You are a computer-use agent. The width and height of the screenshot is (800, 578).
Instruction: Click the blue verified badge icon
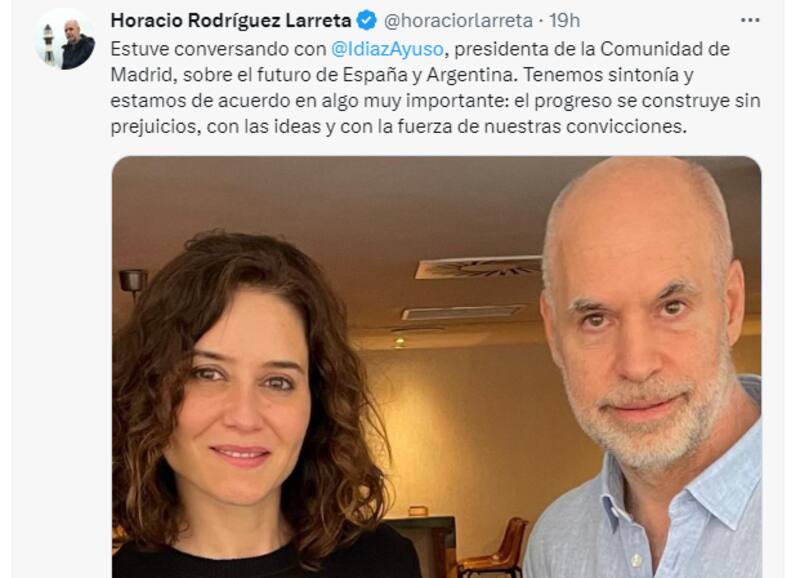[366, 20]
